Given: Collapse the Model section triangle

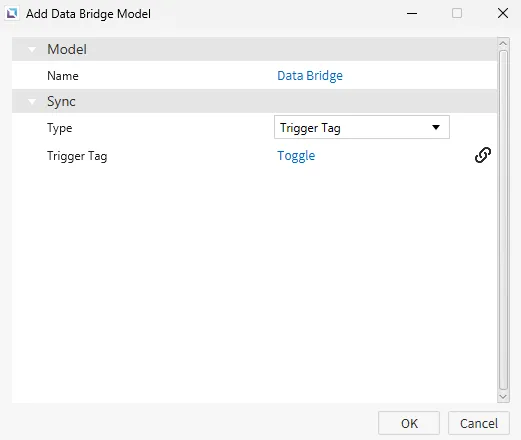Looking at the screenshot, I should (32, 50).
